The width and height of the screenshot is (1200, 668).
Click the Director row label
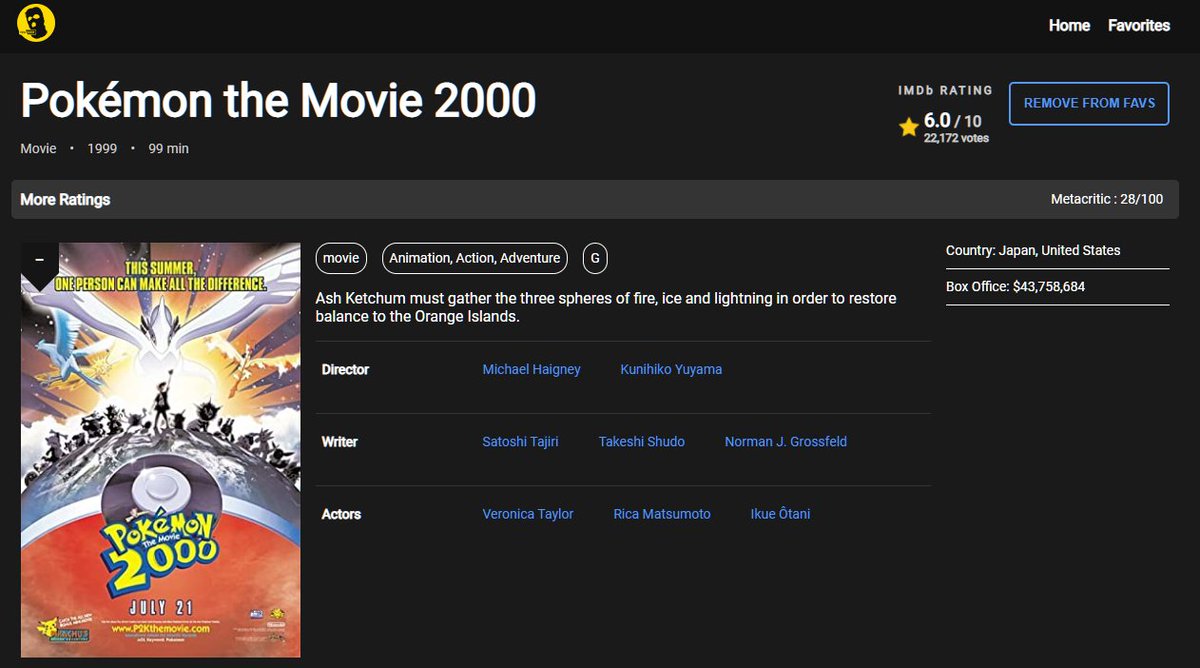pos(345,369)
